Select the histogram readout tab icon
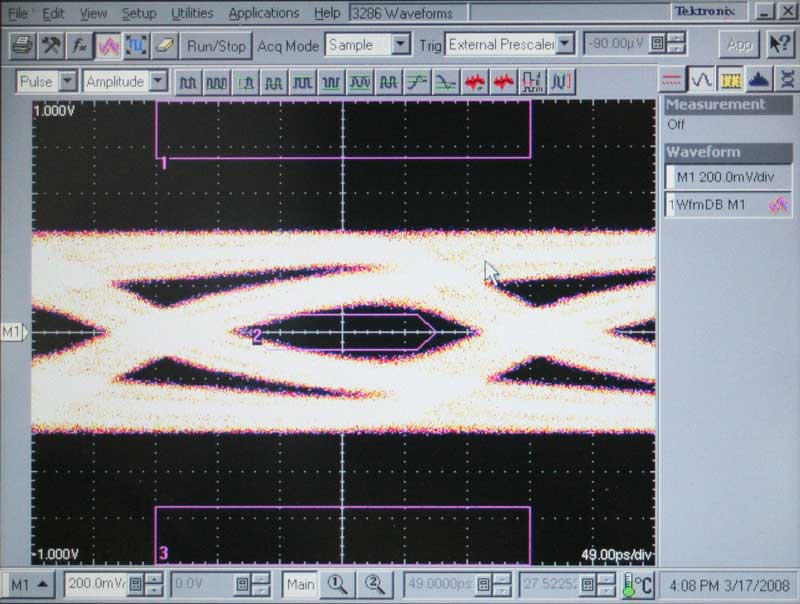Image resolution: width=800 pixels, height=604 pixels. [759, 80]
